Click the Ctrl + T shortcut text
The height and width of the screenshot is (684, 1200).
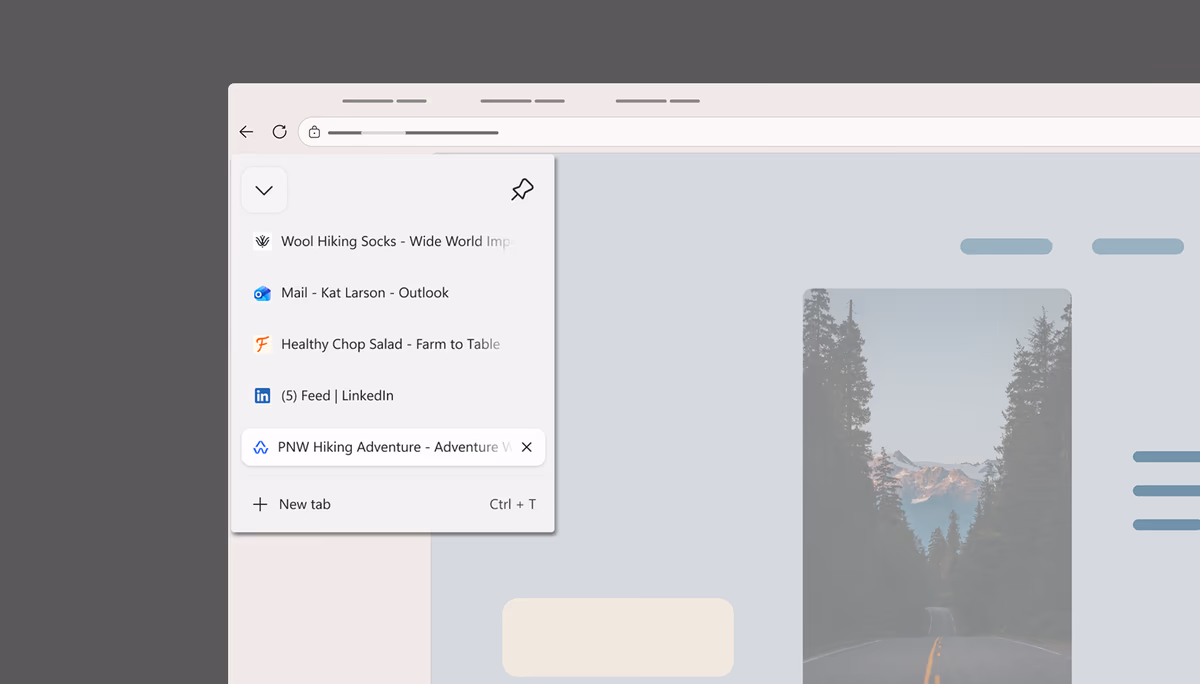coord(513,504)
